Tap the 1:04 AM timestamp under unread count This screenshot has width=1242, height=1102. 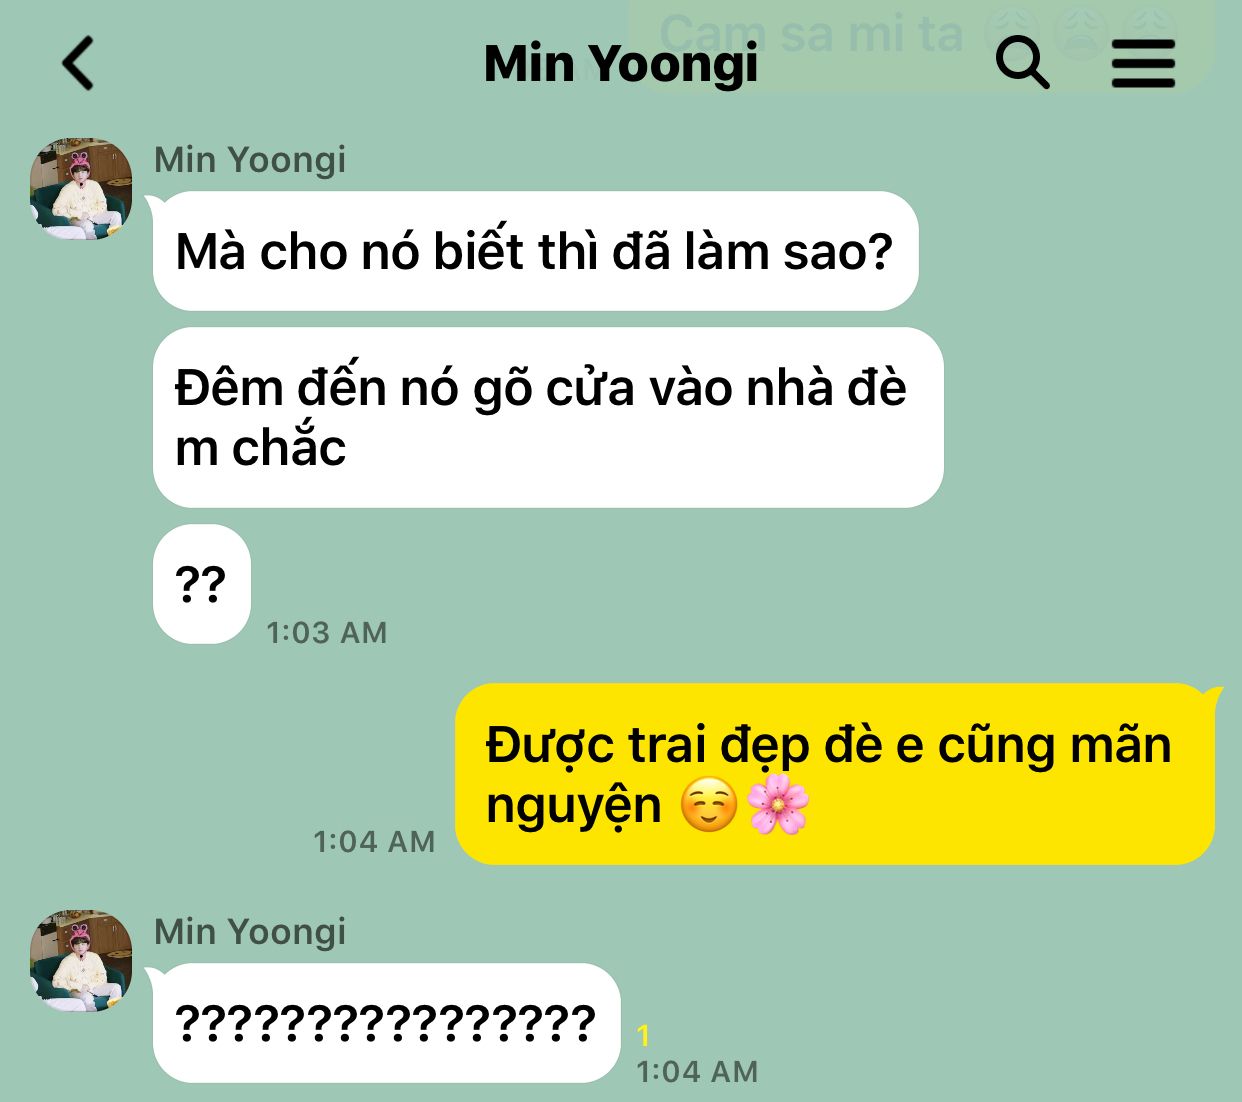pos(697,1072)
